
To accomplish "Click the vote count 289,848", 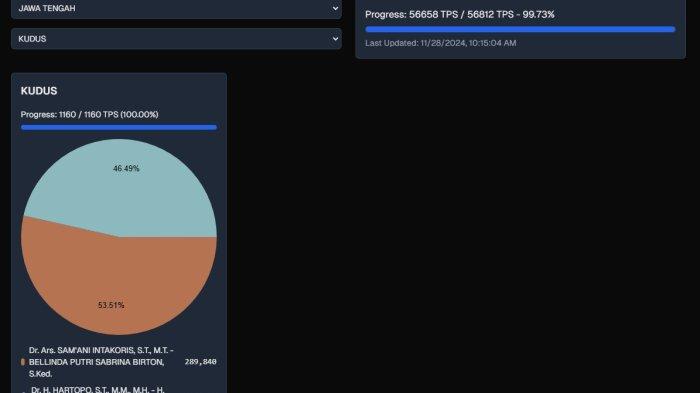I will [200, 362].
